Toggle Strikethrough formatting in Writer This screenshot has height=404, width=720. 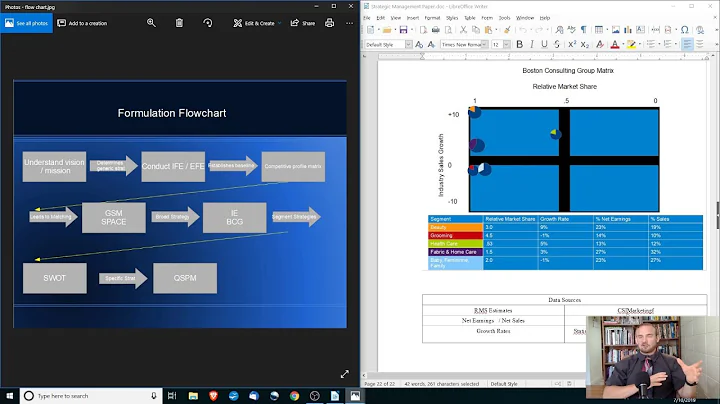coord(557,44)
